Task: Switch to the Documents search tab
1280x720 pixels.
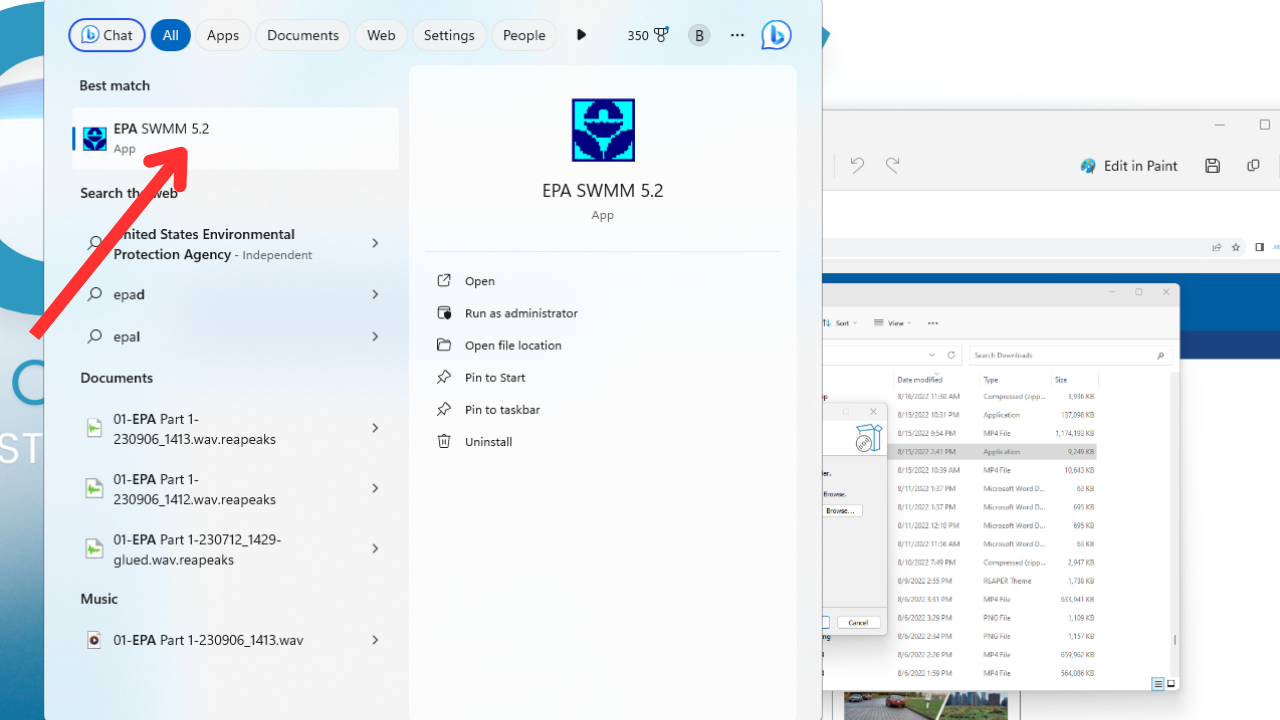Action: point(302,34)
